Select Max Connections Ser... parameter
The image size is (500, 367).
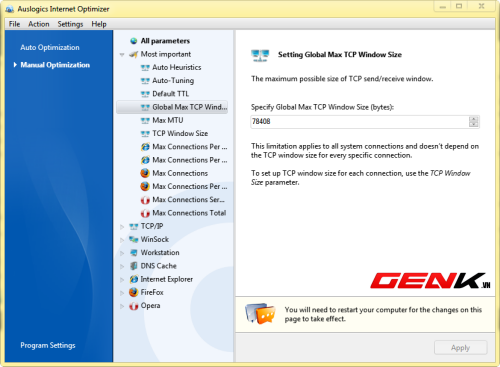tap(188, 200)
